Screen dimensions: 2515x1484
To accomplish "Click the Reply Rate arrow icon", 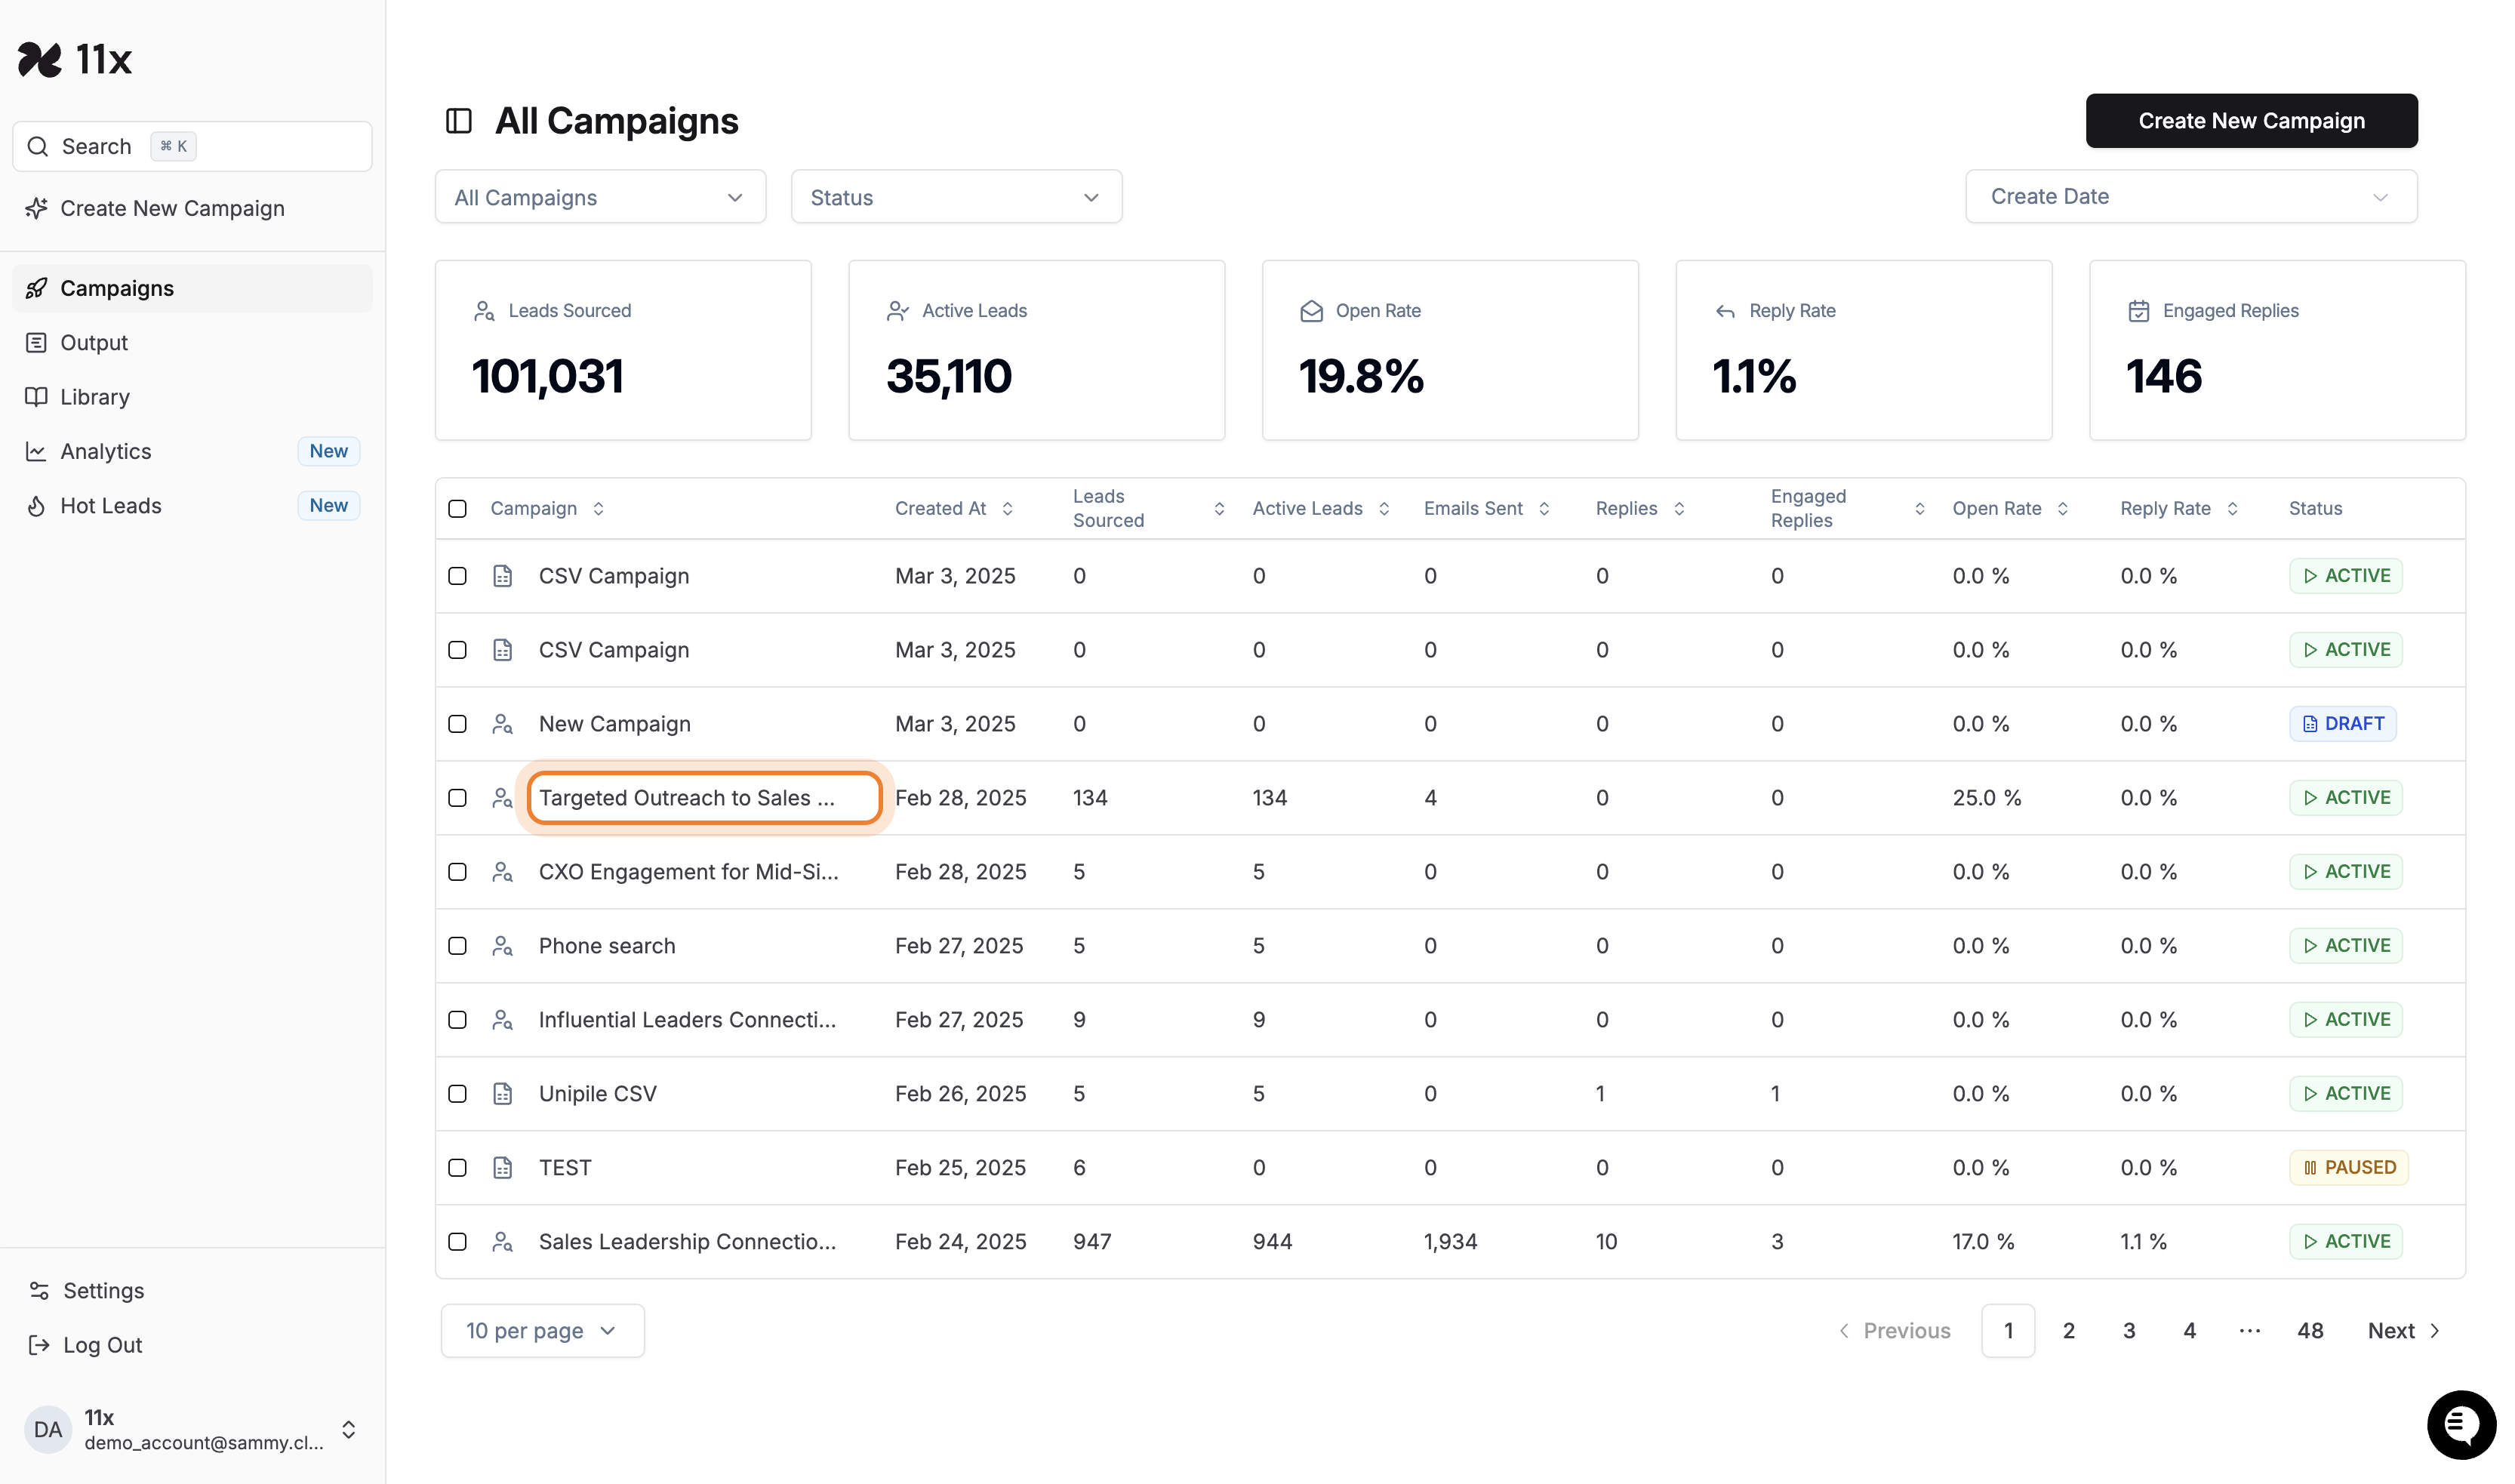I will (x=1725, y=311).
